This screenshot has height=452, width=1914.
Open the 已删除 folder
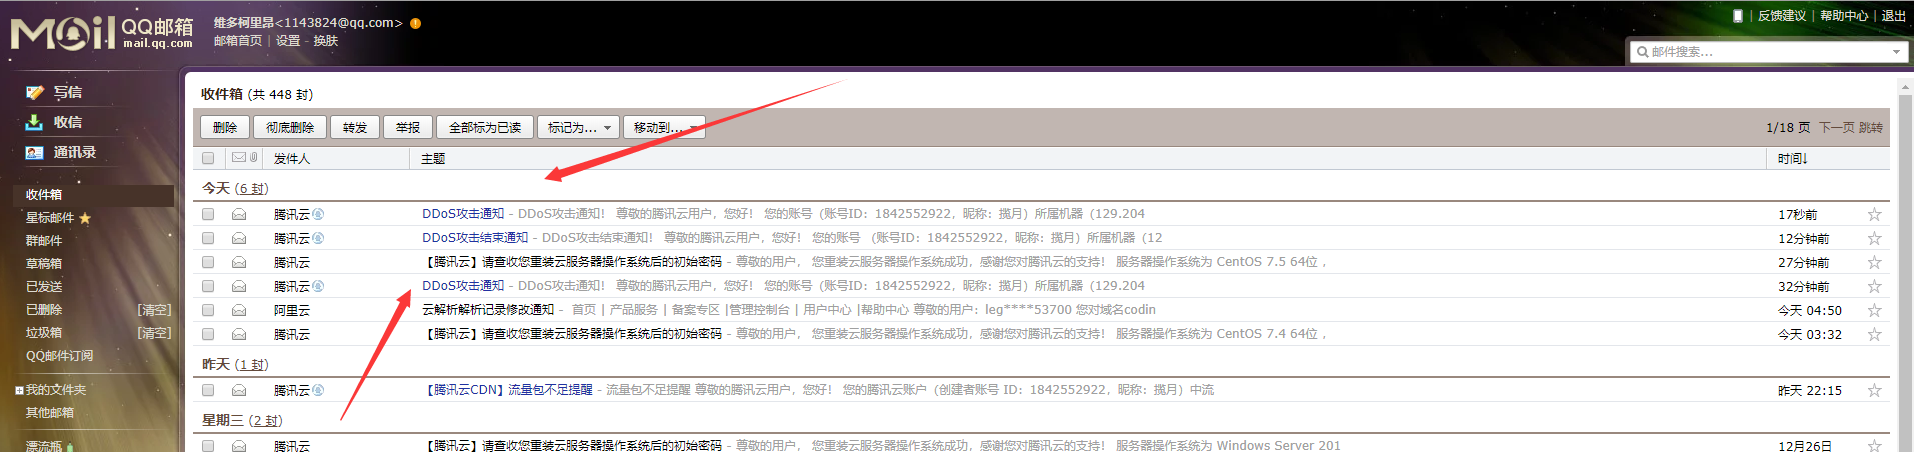[44, 310]
